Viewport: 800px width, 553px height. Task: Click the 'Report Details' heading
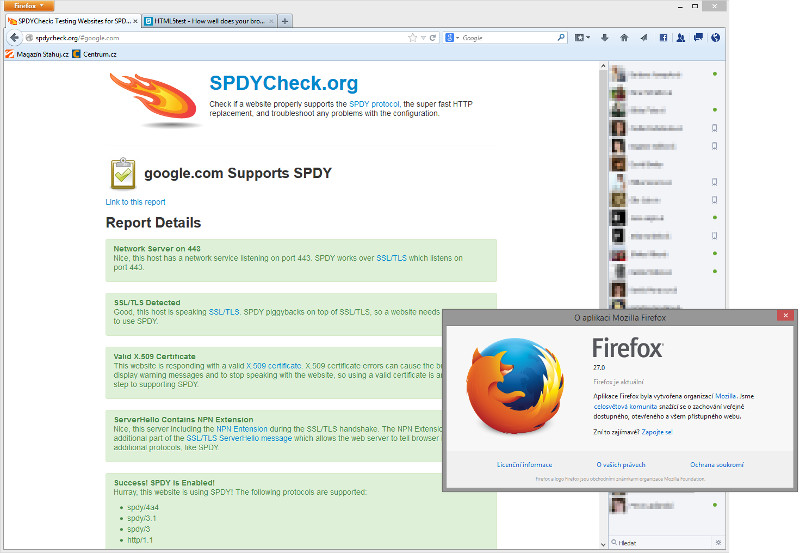point(153,223)
